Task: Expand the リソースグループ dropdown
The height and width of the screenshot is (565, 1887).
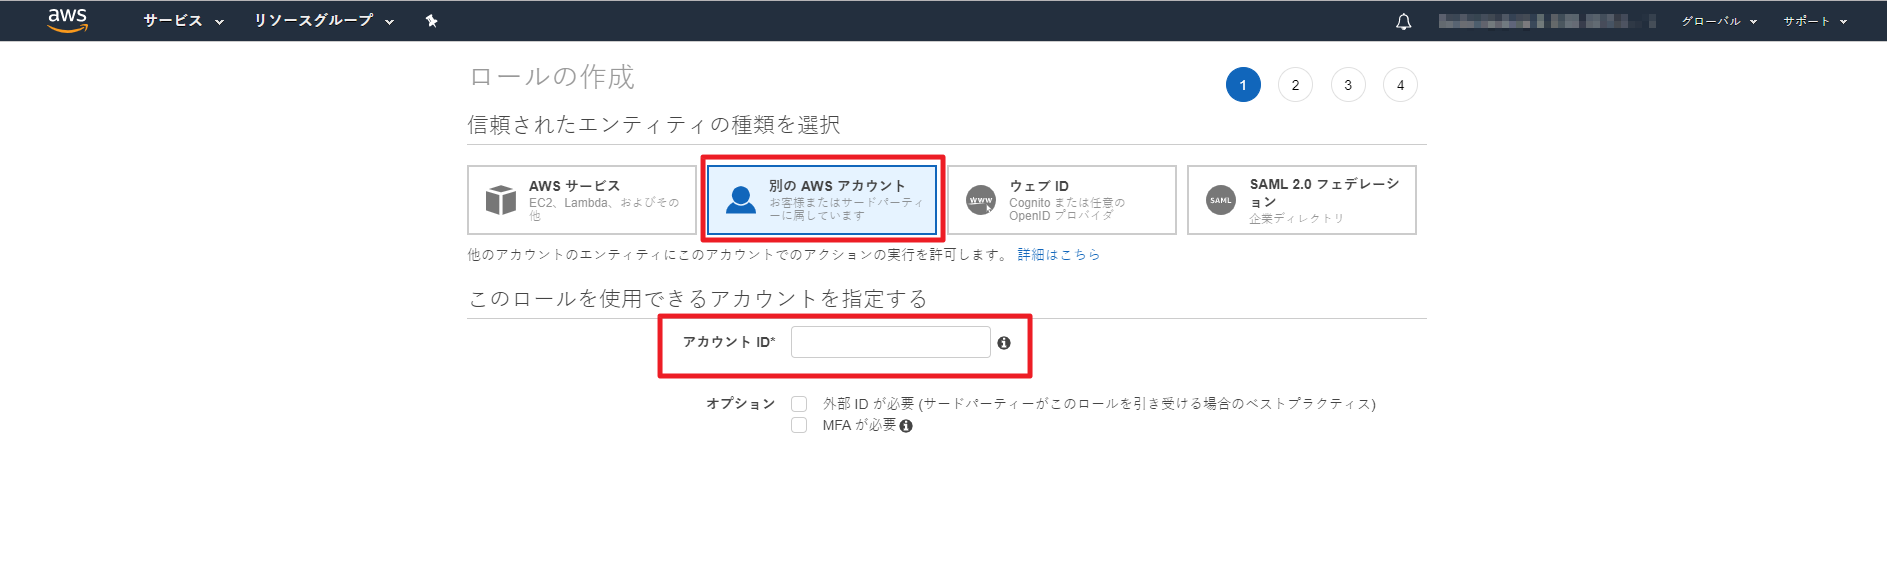Action: [x=323, y=21]
